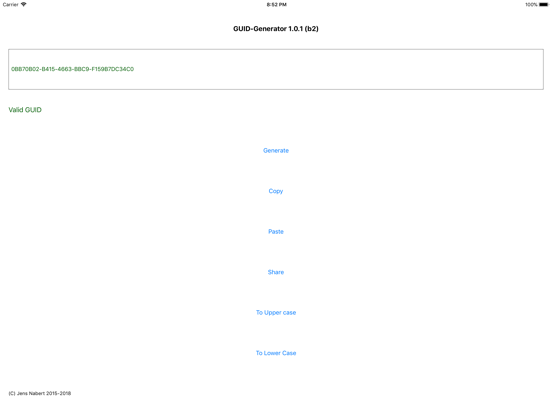Image resolution: width=552 pixels, height=414 pixels.
Task: Tap the Carrier label in status bar
Action: pos(11,5)
